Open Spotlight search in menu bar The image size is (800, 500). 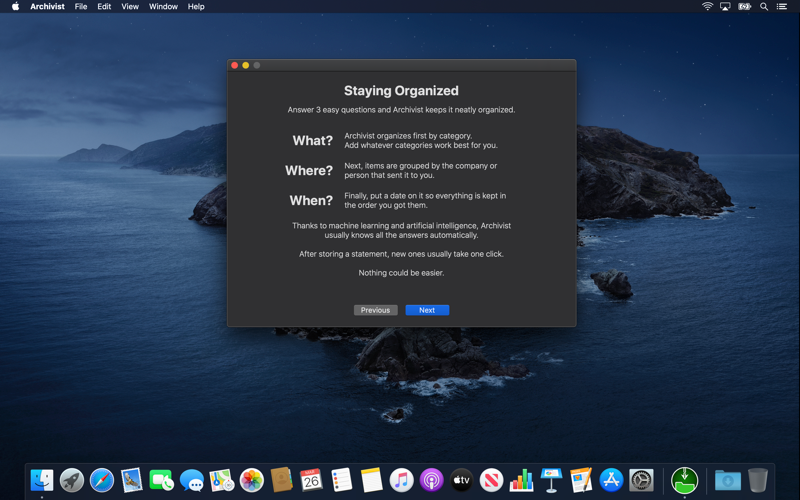[x=764, y=7]
